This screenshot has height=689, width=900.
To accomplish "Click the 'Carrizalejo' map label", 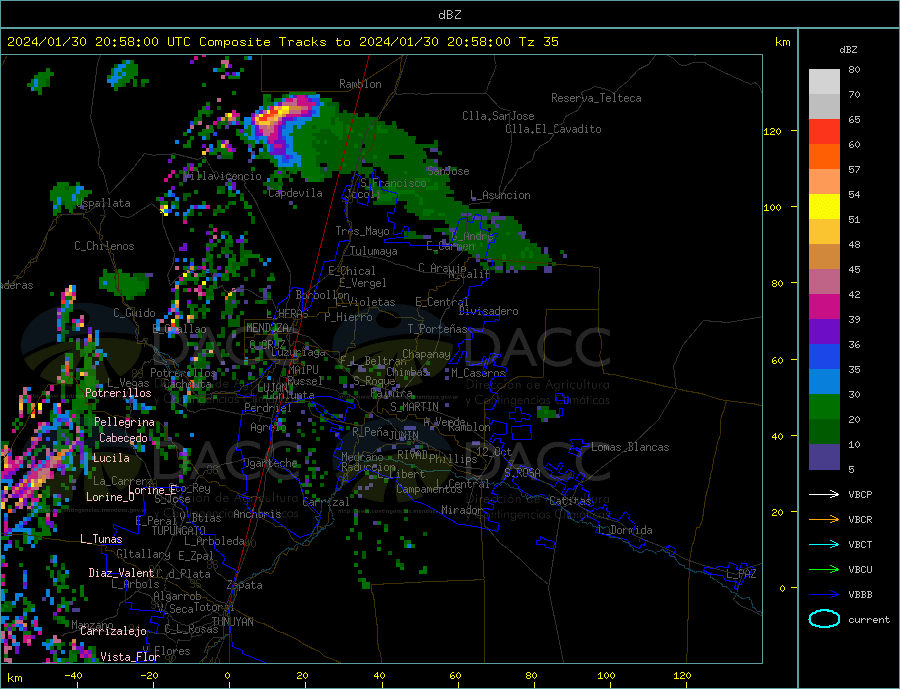I will click(113, 632).
